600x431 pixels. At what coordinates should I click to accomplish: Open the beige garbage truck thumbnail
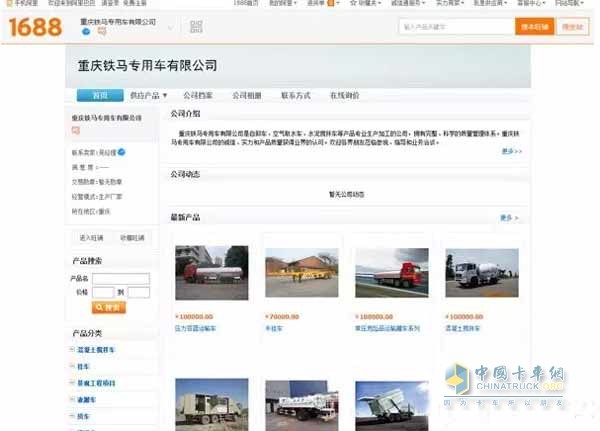[212, 405]
